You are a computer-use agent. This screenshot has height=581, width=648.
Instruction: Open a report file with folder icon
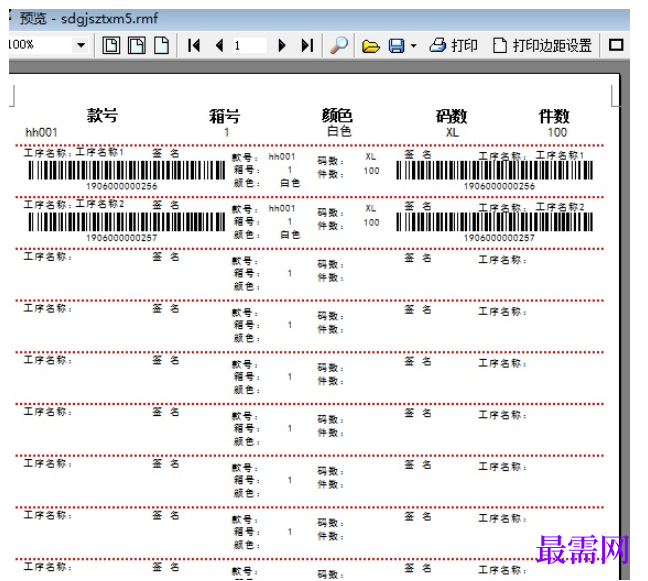370,45
